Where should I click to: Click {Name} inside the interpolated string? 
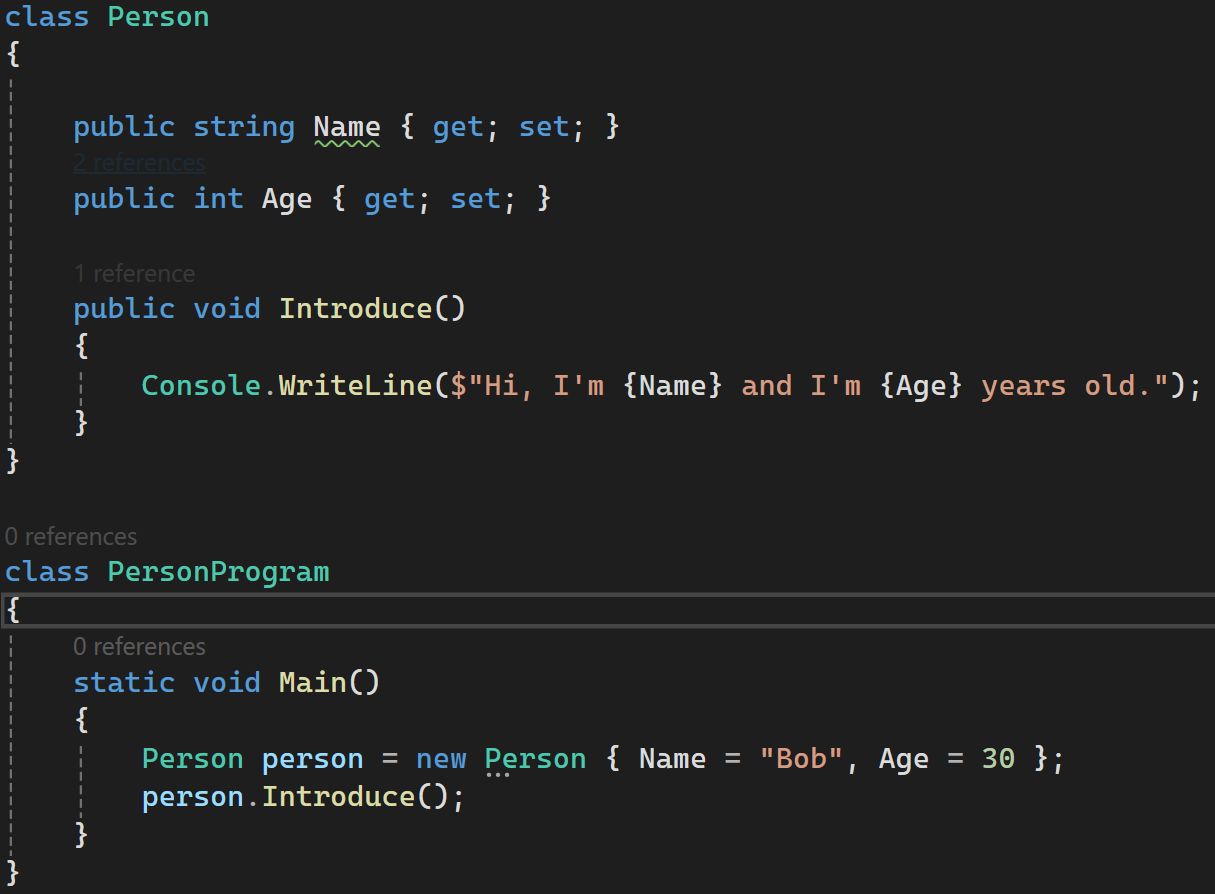672,386
